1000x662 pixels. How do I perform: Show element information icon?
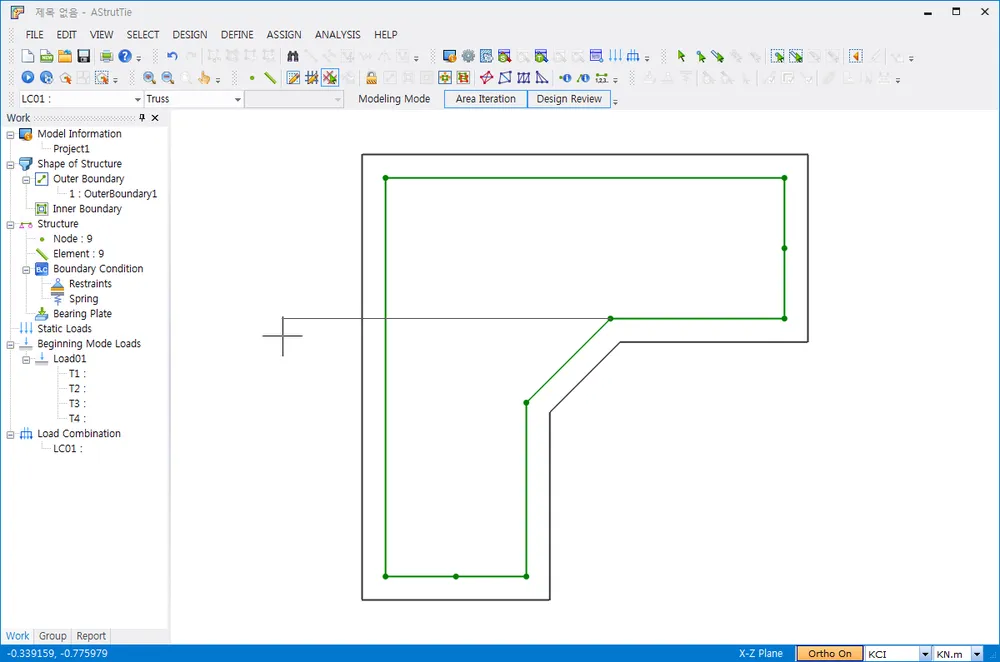pyautogui.click(x=583, y=78)
